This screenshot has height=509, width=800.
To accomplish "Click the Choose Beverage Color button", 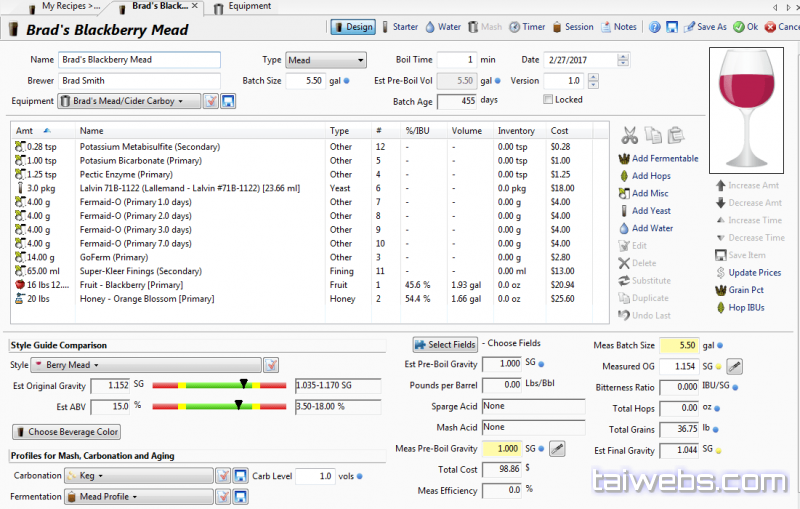I will pyautogui.click(x=67, y=432).
